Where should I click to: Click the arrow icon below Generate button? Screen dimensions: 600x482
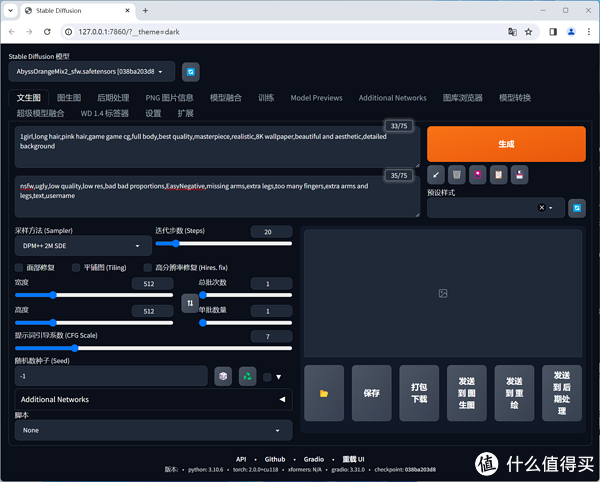pos(436,175)
